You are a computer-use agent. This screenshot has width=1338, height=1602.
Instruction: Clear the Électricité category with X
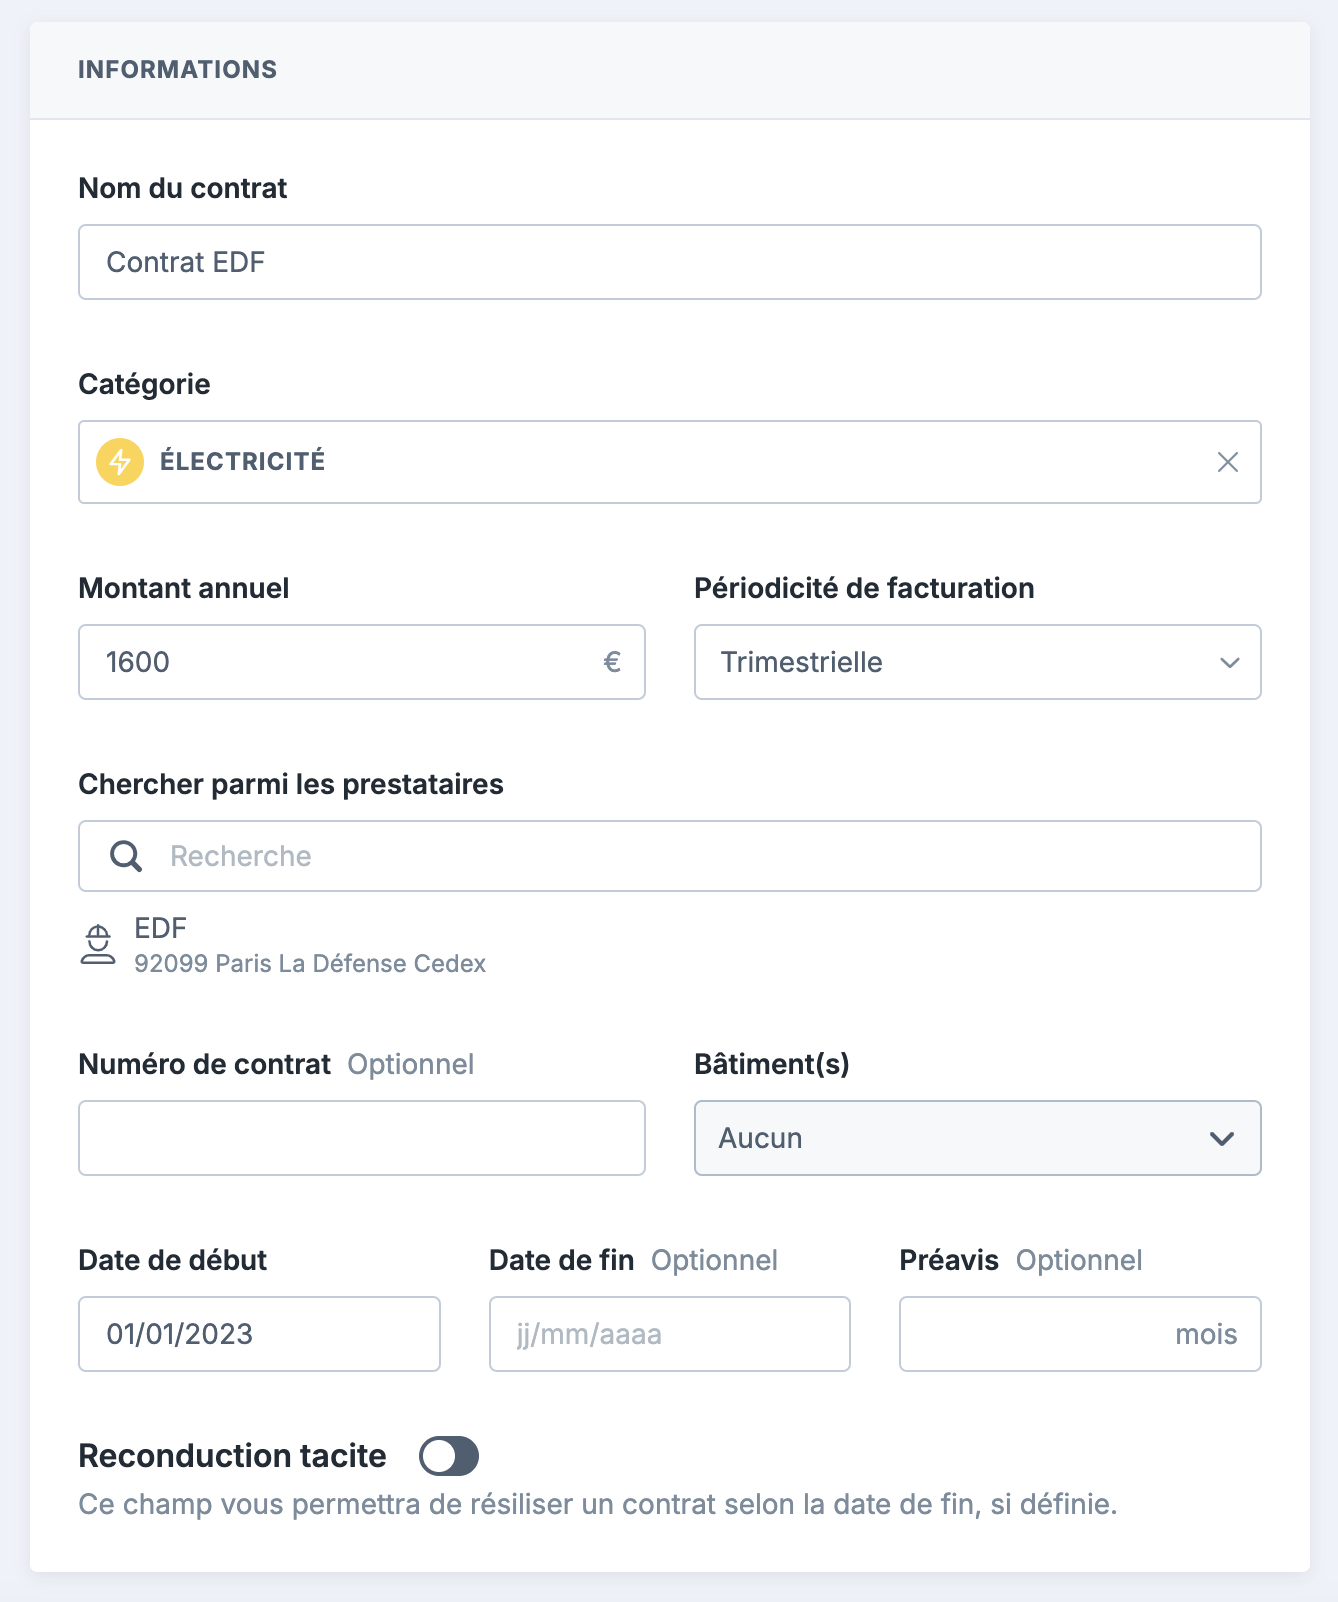(1228, 462)
